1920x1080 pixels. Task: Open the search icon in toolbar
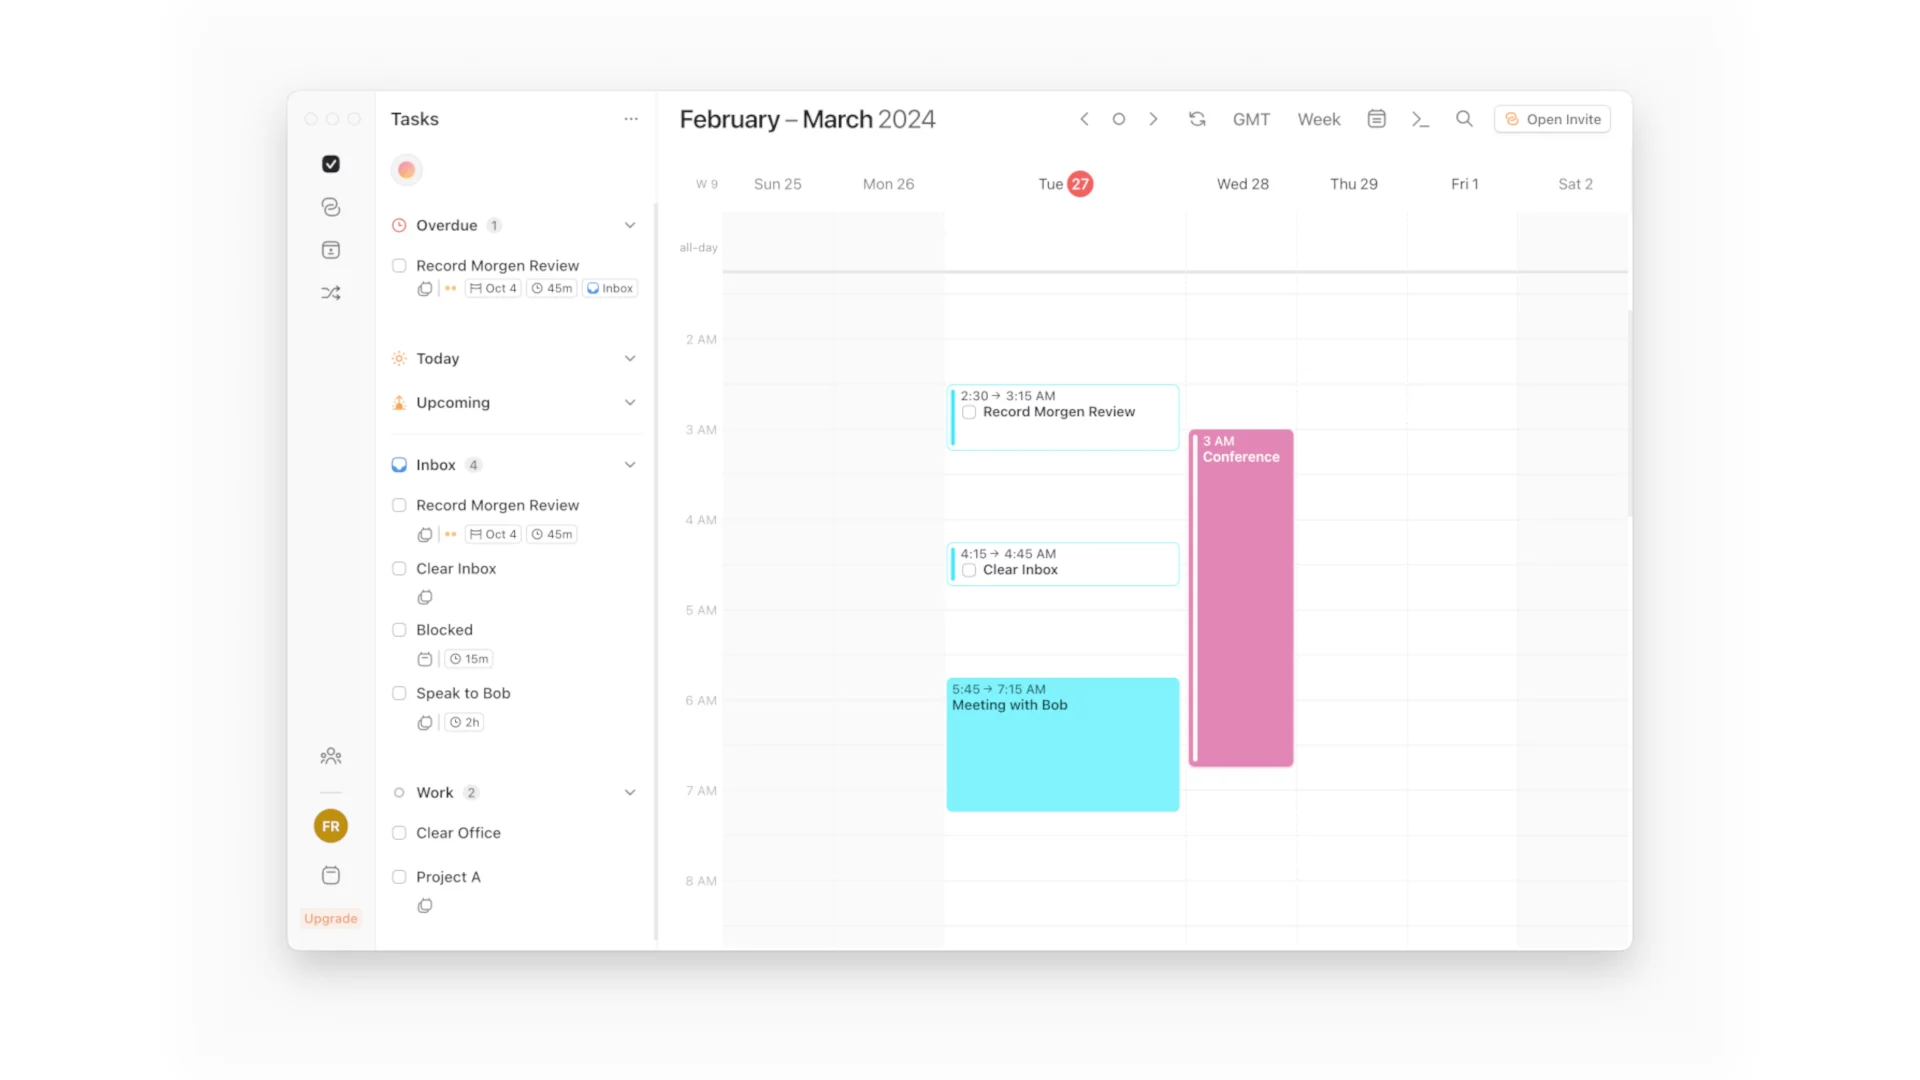(x=1464, y=119)
